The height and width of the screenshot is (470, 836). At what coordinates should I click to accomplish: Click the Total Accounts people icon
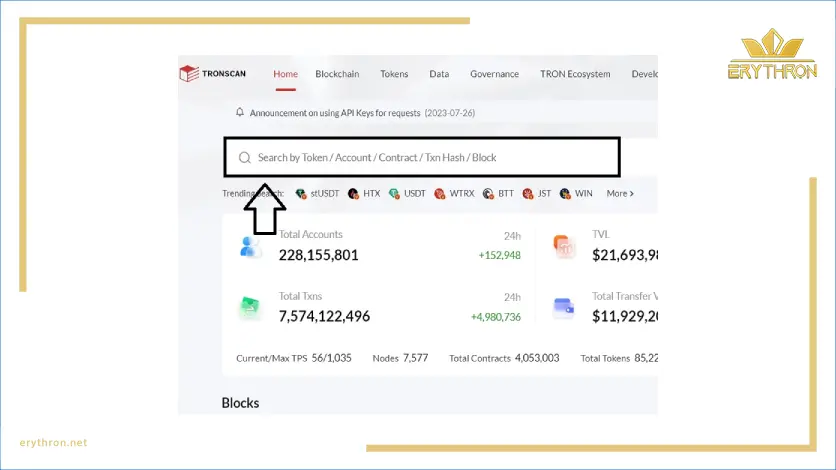[250, 247]
